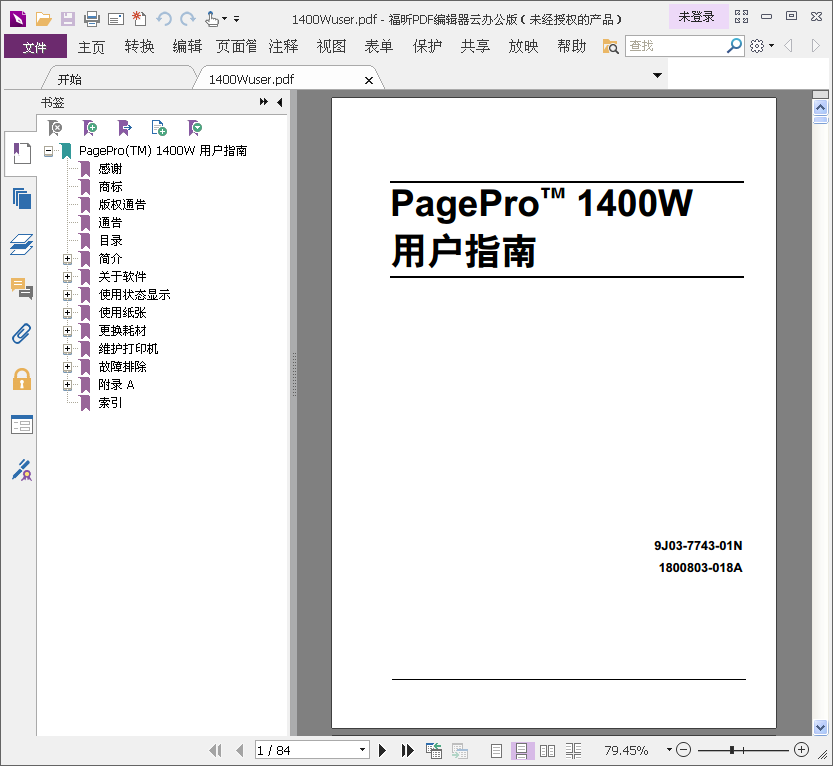Screen dimensions: 833x766
Task: Click the 查找 search input field
Action: pos(675,46)
